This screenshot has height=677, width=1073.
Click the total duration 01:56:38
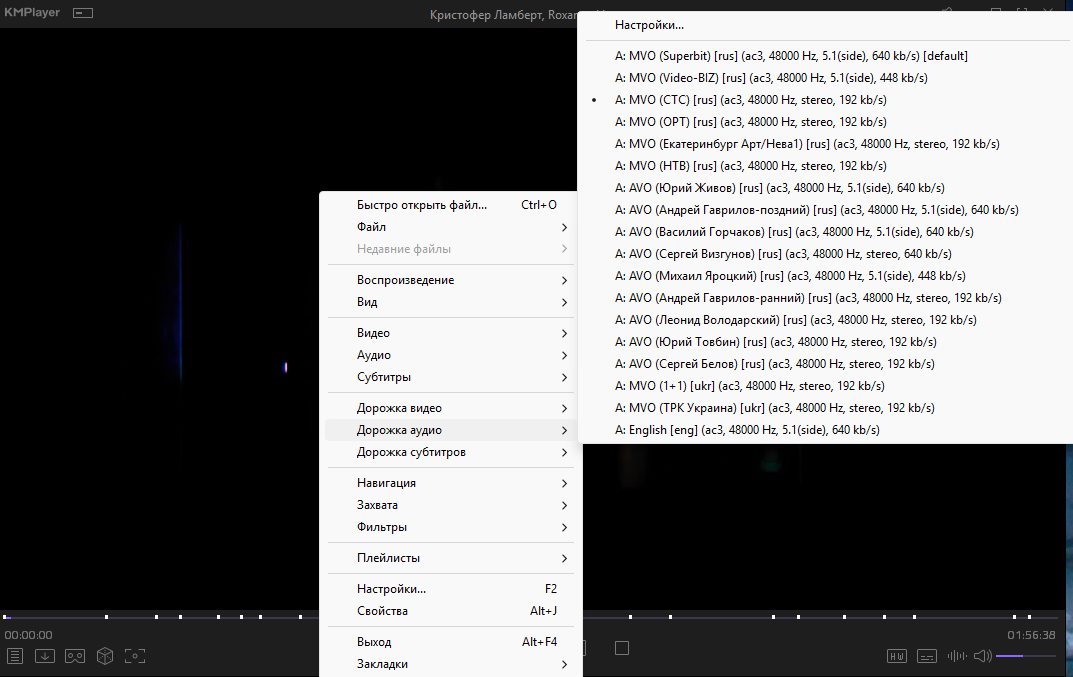tap(1031, 635)
